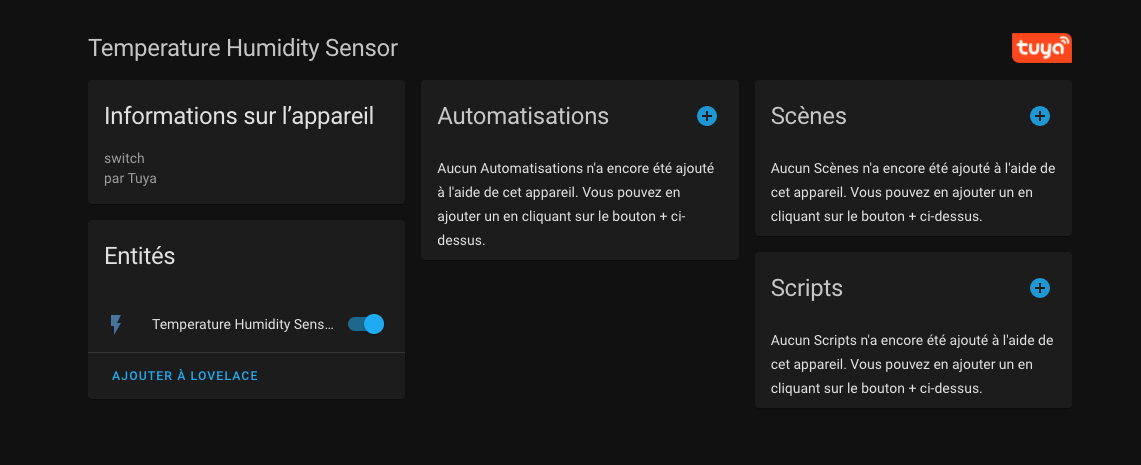Screen dimensions: 1141x465
Task: Click the Informations sur l'appareil heading
Action: (x=239, y=116)
